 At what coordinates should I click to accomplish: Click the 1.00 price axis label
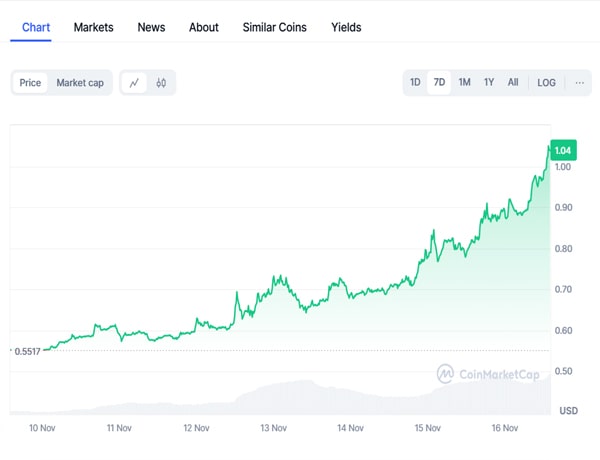(x=563, y=167)
